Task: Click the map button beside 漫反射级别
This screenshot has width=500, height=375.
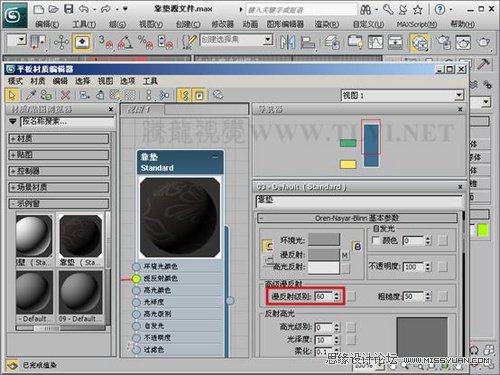Action: point(351,296)
